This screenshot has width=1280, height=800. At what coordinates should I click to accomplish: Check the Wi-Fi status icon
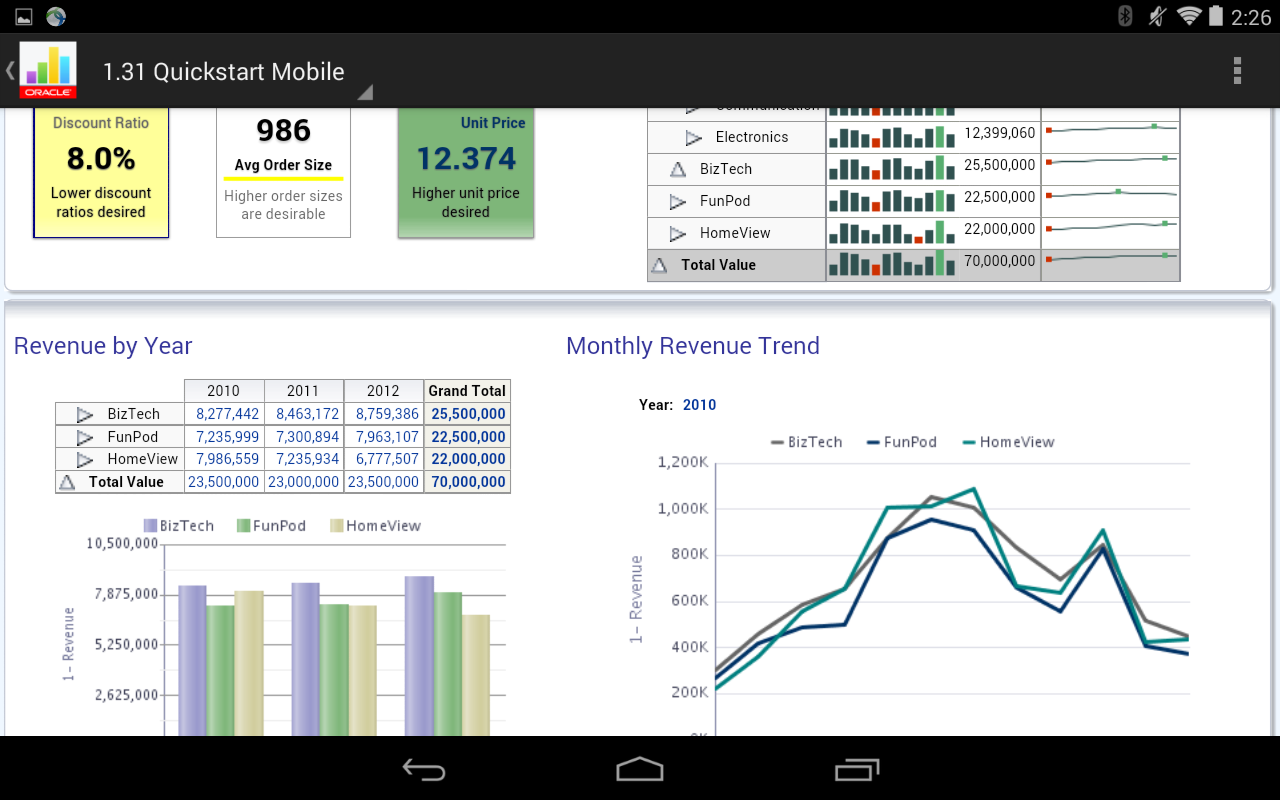tap(1189, 16)
